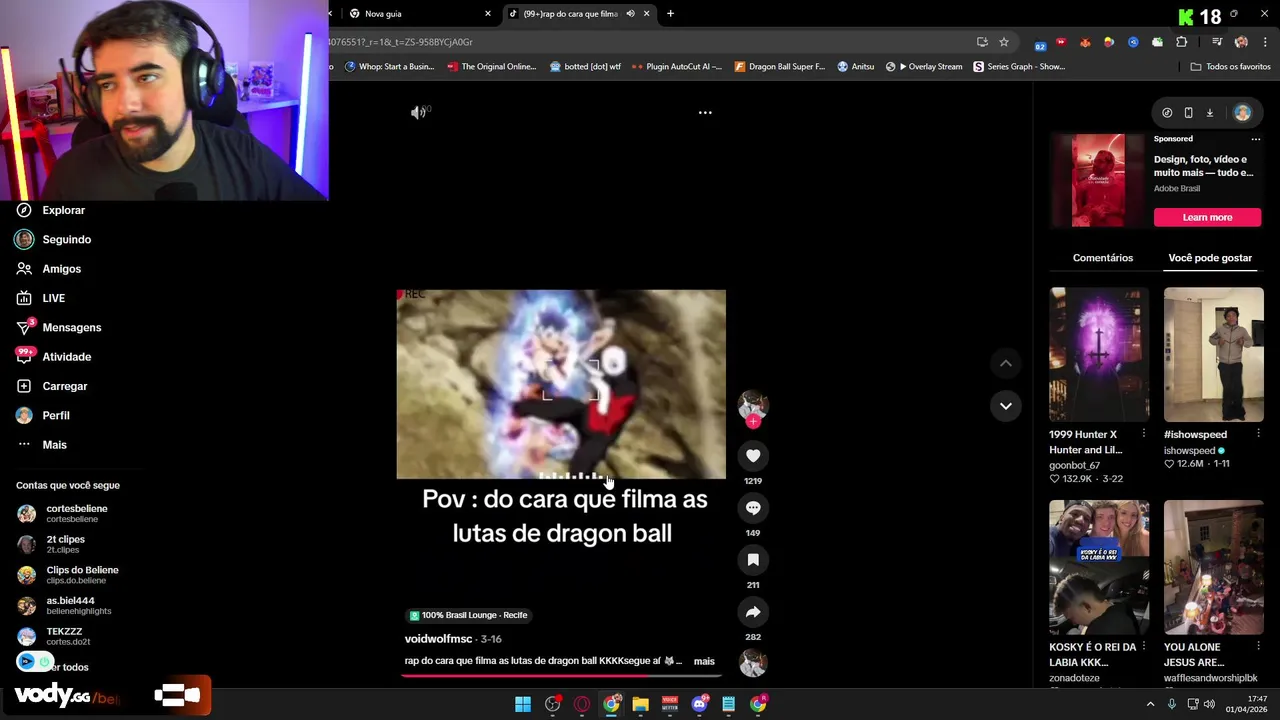Like the video with the heart icon

[753, 456]
